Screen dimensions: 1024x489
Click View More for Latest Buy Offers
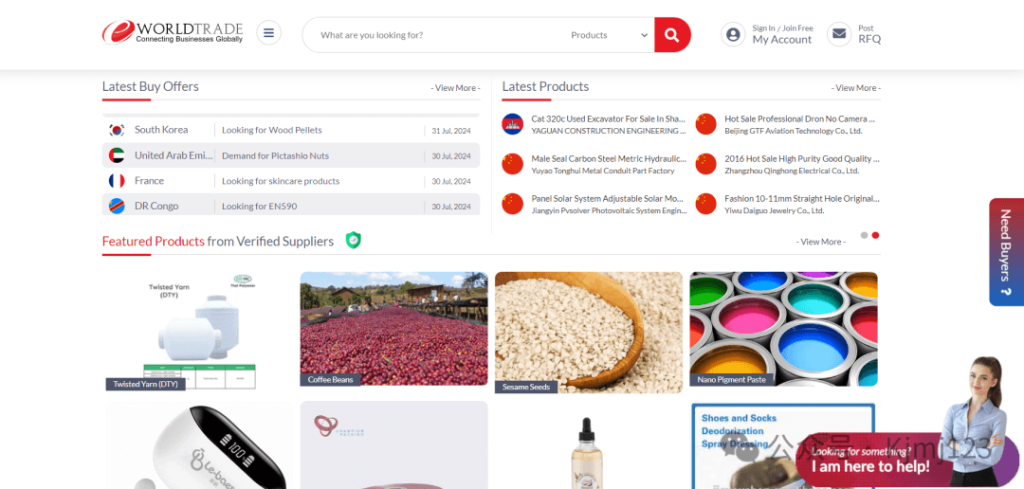click(455, 88)
